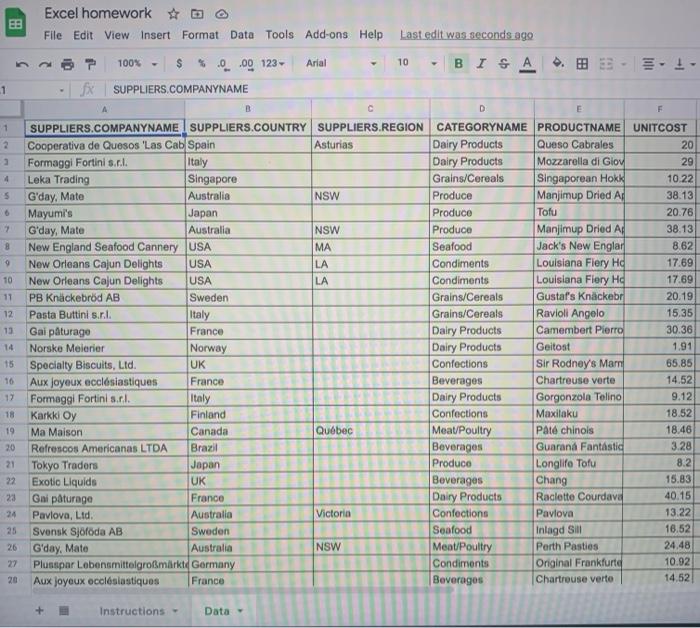The height and width of the screenshot is (628, 700).
Task: Open horizontal align dropdown
Action: point(653,64)
